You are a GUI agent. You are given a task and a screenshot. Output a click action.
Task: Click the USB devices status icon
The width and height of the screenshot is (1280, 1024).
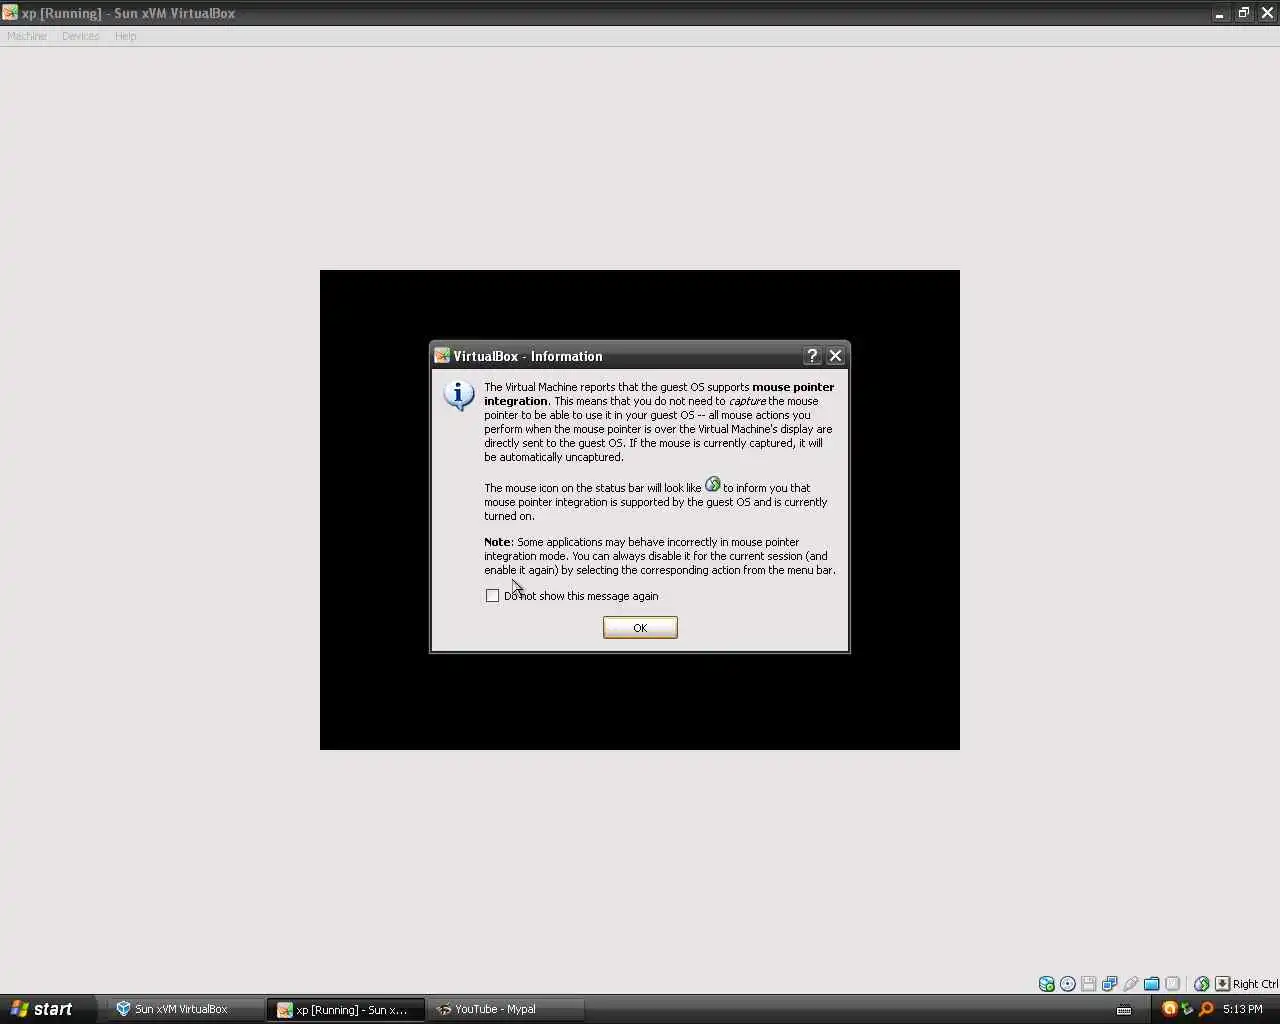pos(1131,984)
